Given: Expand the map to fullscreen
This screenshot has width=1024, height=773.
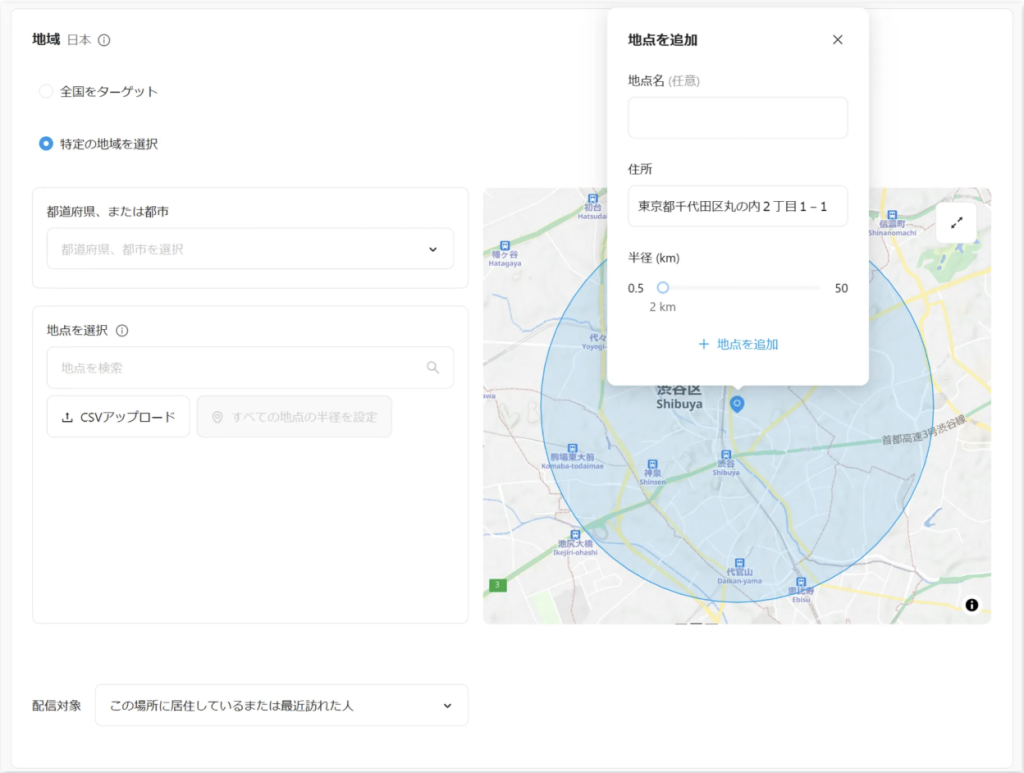Looking at the screenshot, I should pyautogui.click(x=955, y=223).
